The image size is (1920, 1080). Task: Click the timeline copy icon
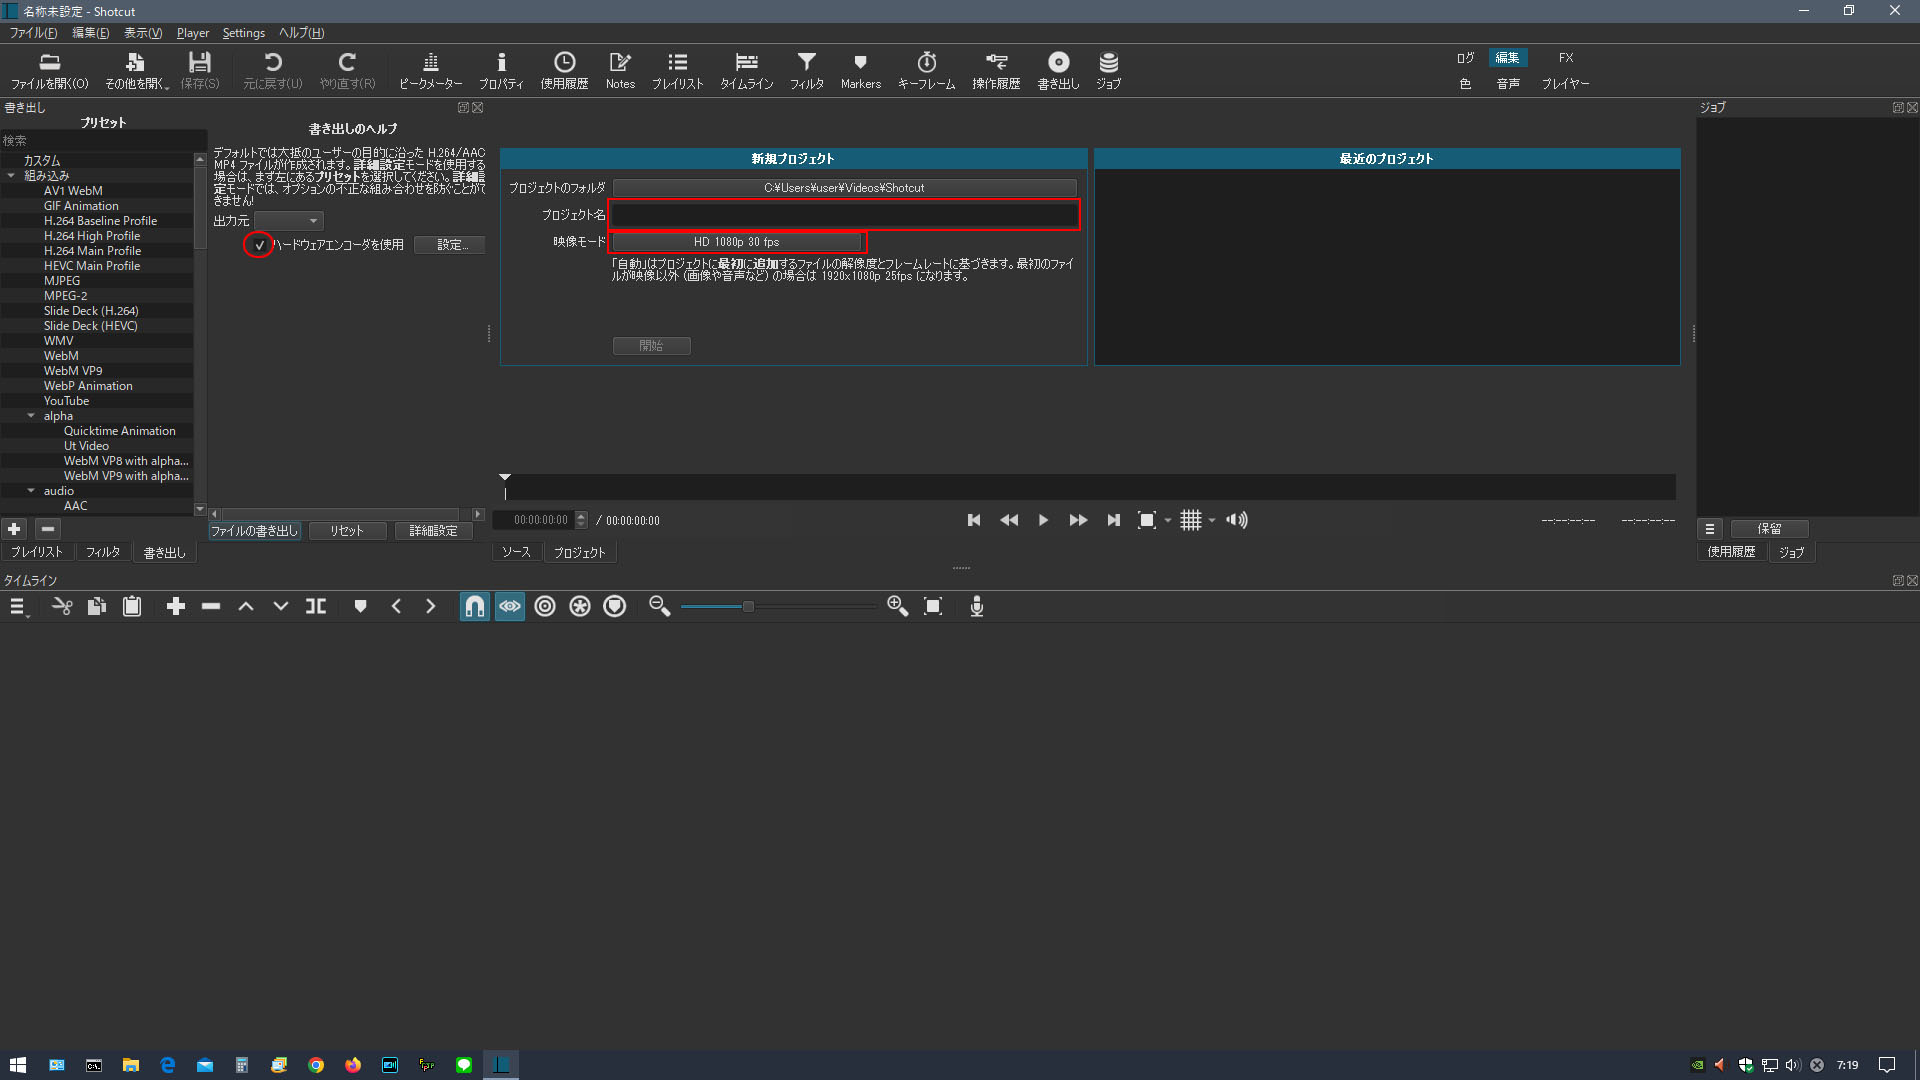[97, 606]
